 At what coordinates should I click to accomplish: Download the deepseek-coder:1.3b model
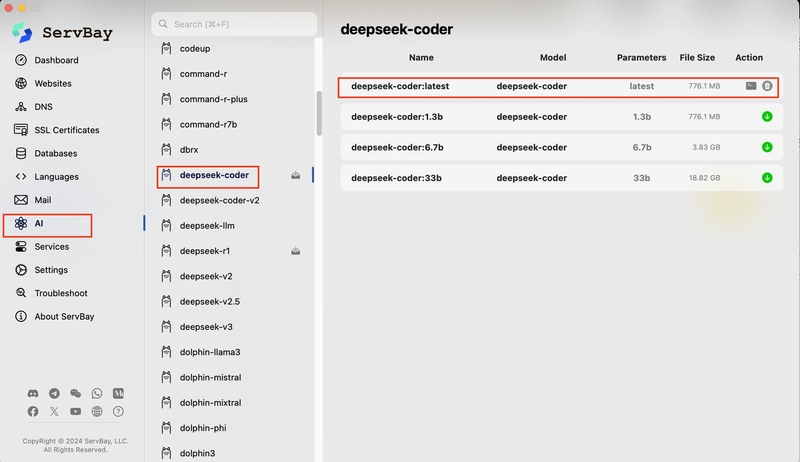click(767, 116)
